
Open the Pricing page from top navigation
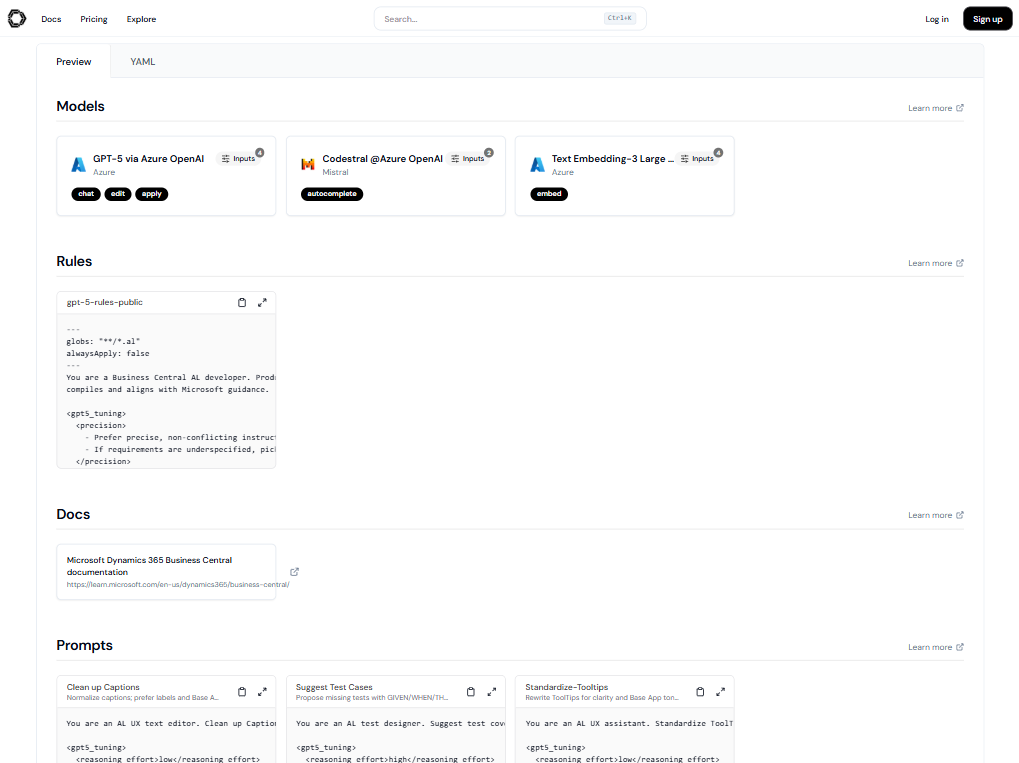click(x=94, y=19)
